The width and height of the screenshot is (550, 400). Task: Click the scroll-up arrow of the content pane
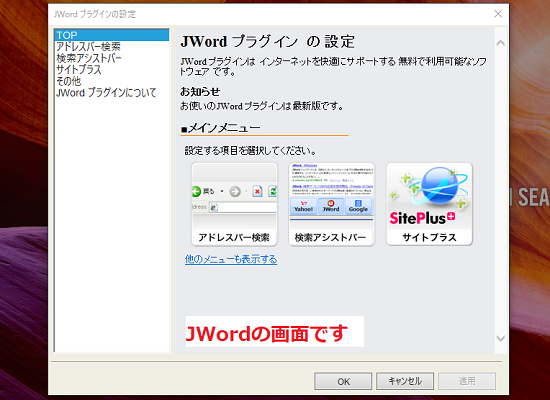pyautogui.click(x=501, y=43)
